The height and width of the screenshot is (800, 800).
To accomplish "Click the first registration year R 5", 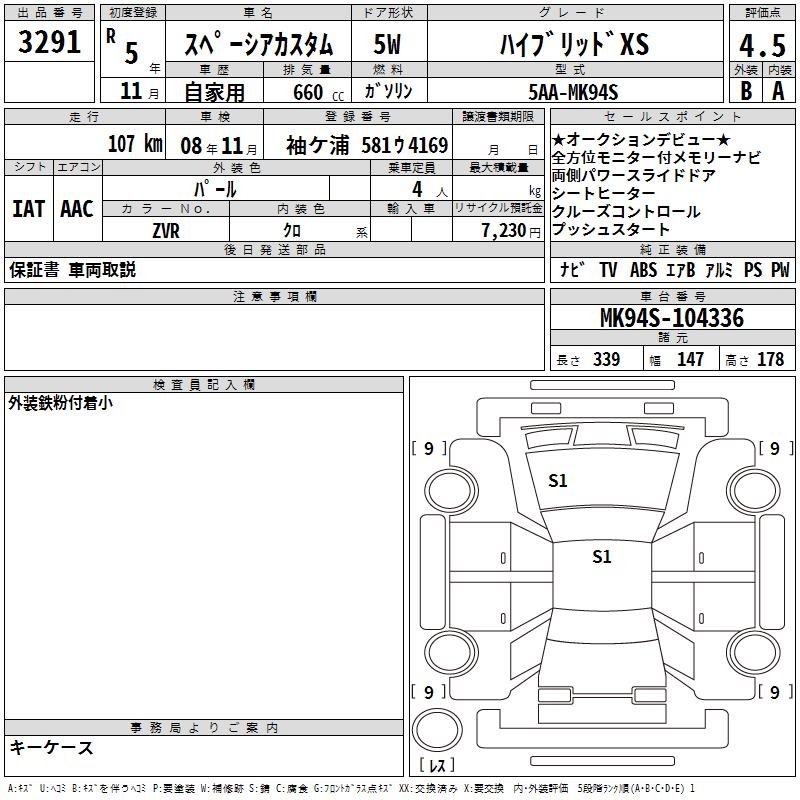I will click(x=123, y=46).
